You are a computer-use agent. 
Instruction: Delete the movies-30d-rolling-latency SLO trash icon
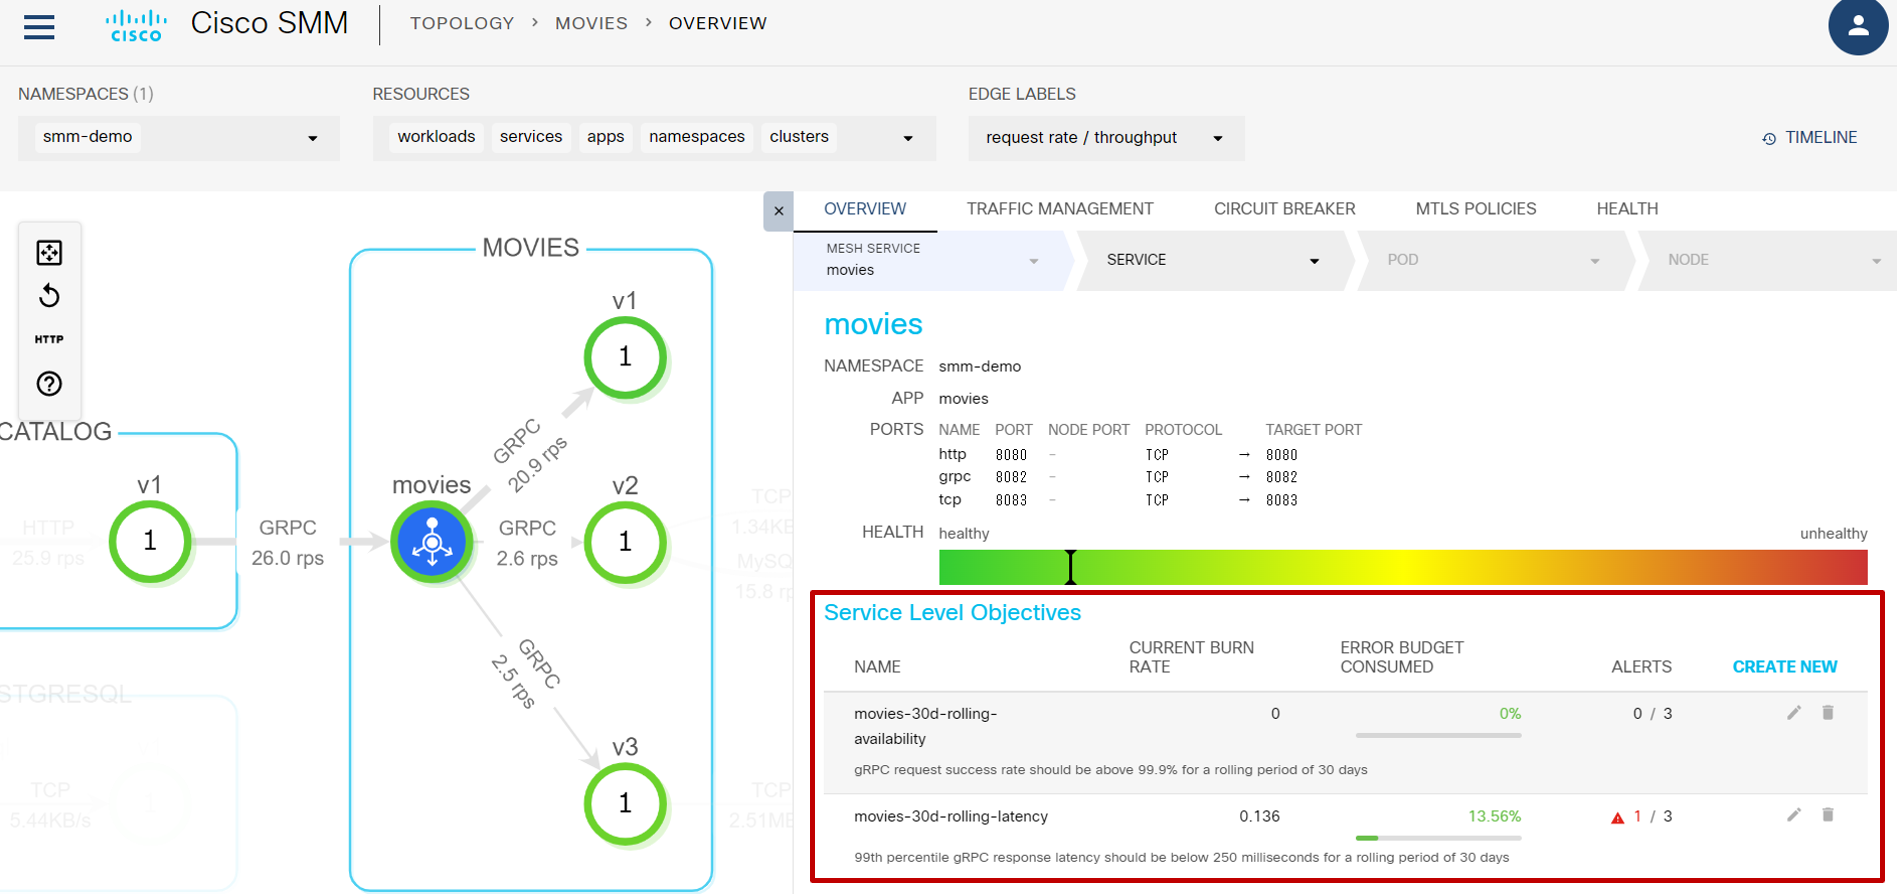(x=1828, y=815)
